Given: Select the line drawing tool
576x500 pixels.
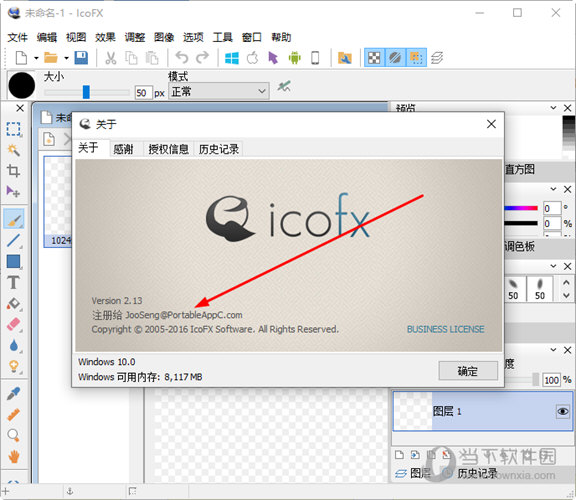Looking at the screenshot, I should pos(14,241).
